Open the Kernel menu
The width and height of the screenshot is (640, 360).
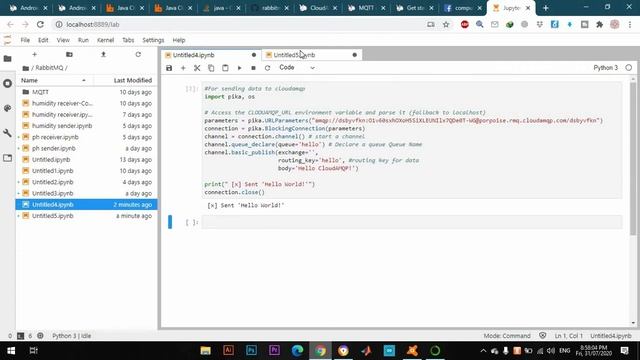pyautogui.click(x=105, y=40)
